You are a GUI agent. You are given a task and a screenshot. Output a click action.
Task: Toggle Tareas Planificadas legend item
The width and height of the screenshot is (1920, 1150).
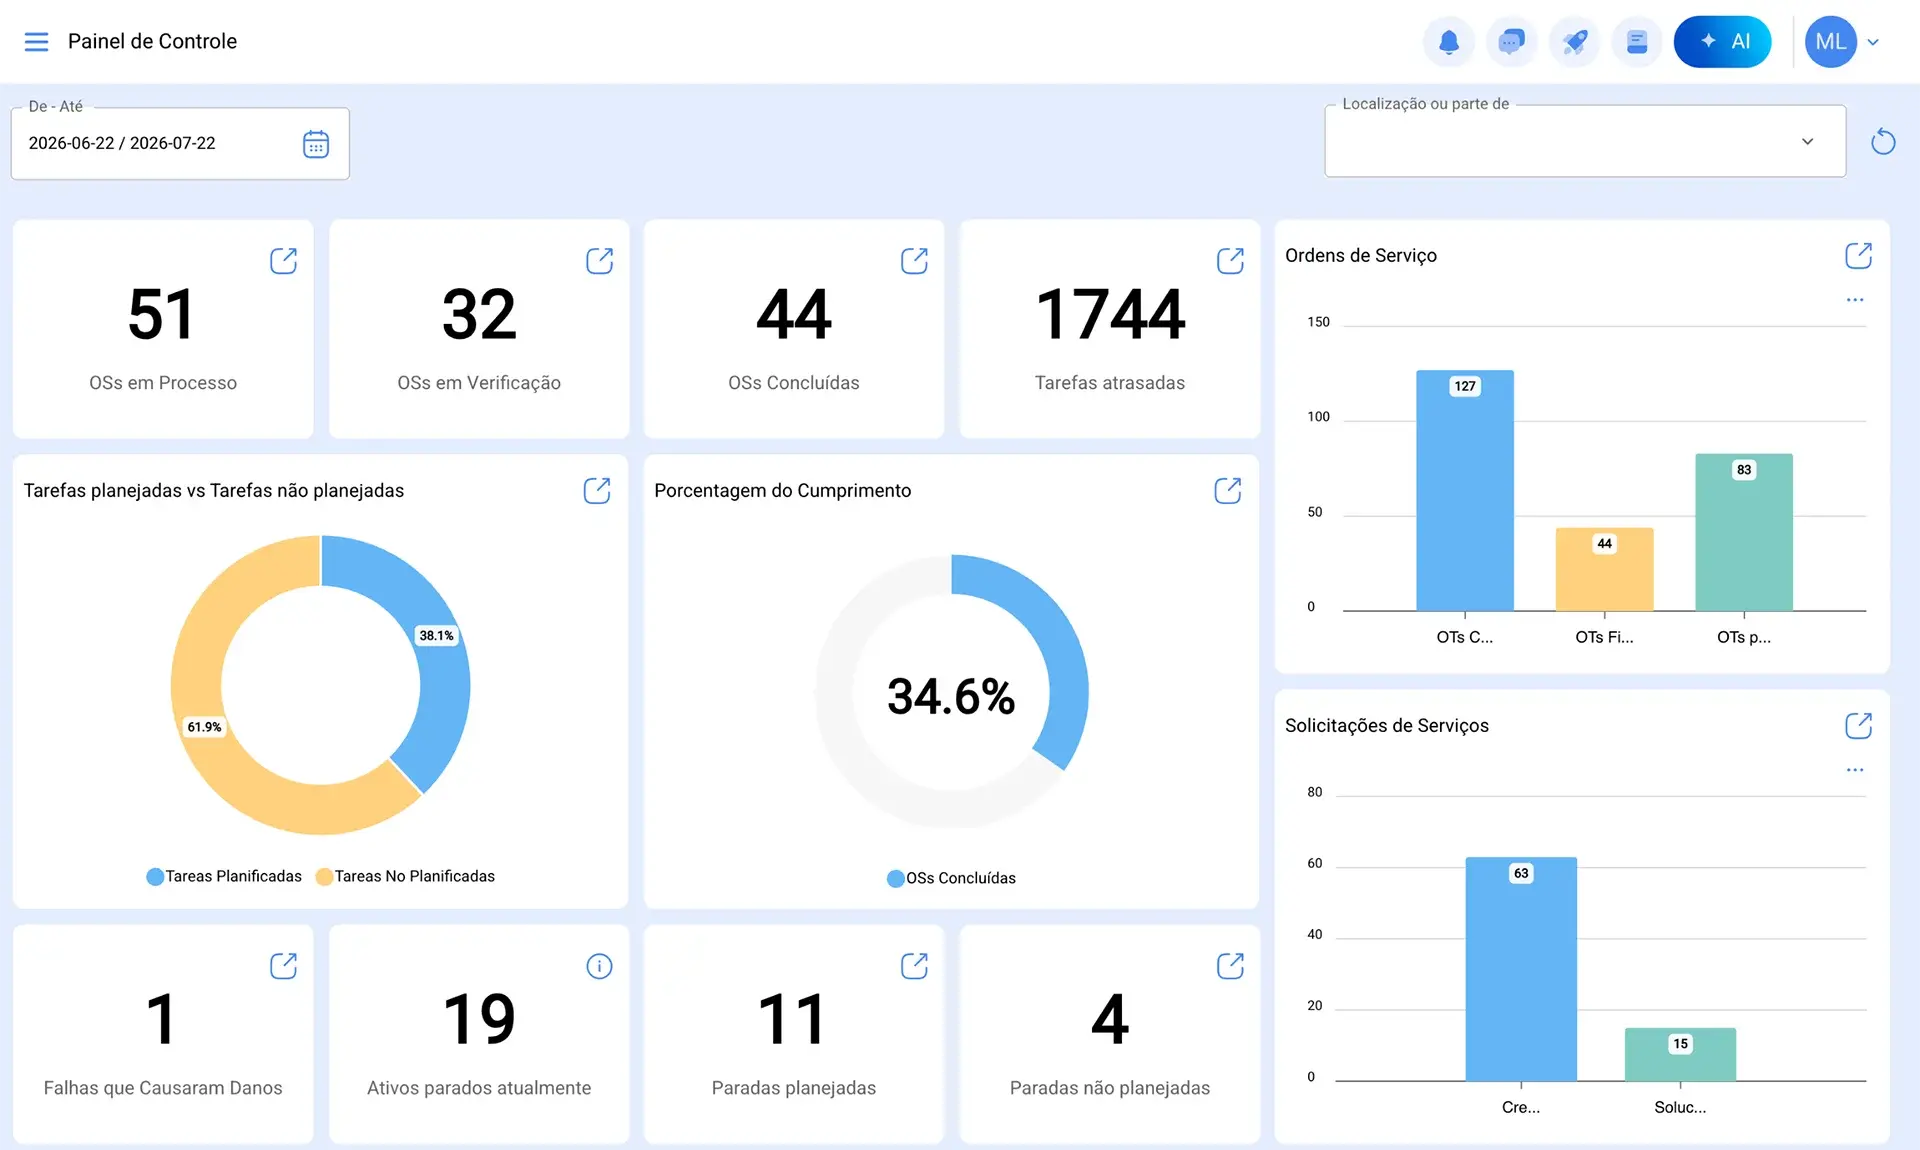pos(224,876)
